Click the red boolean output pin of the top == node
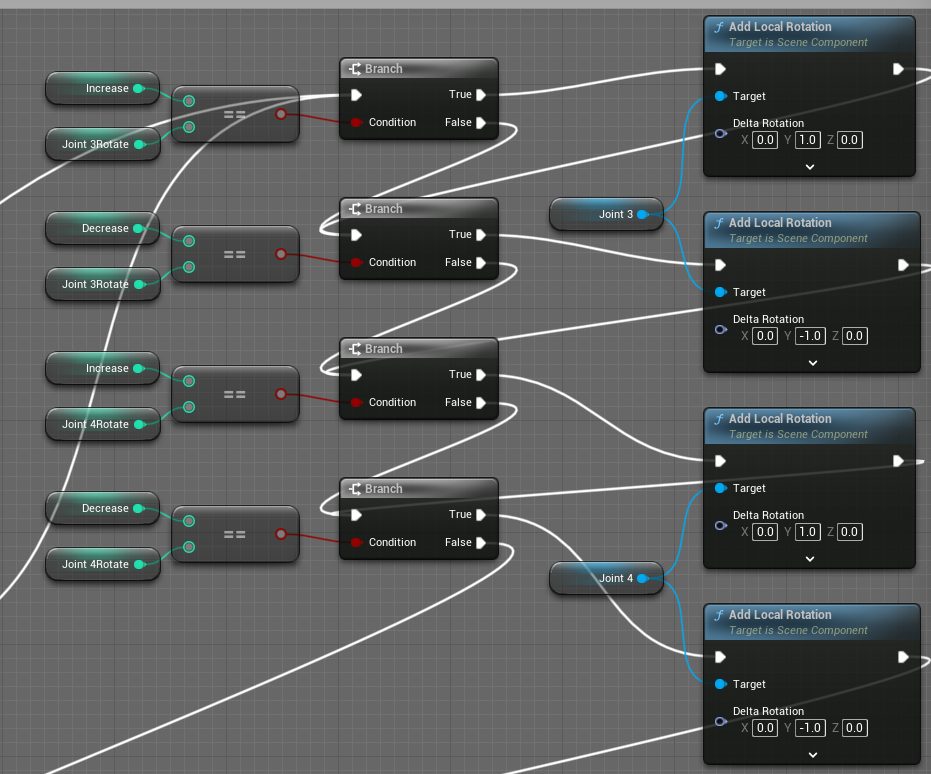The width and height of the screenshot is (931, 774). click(281, 114)
